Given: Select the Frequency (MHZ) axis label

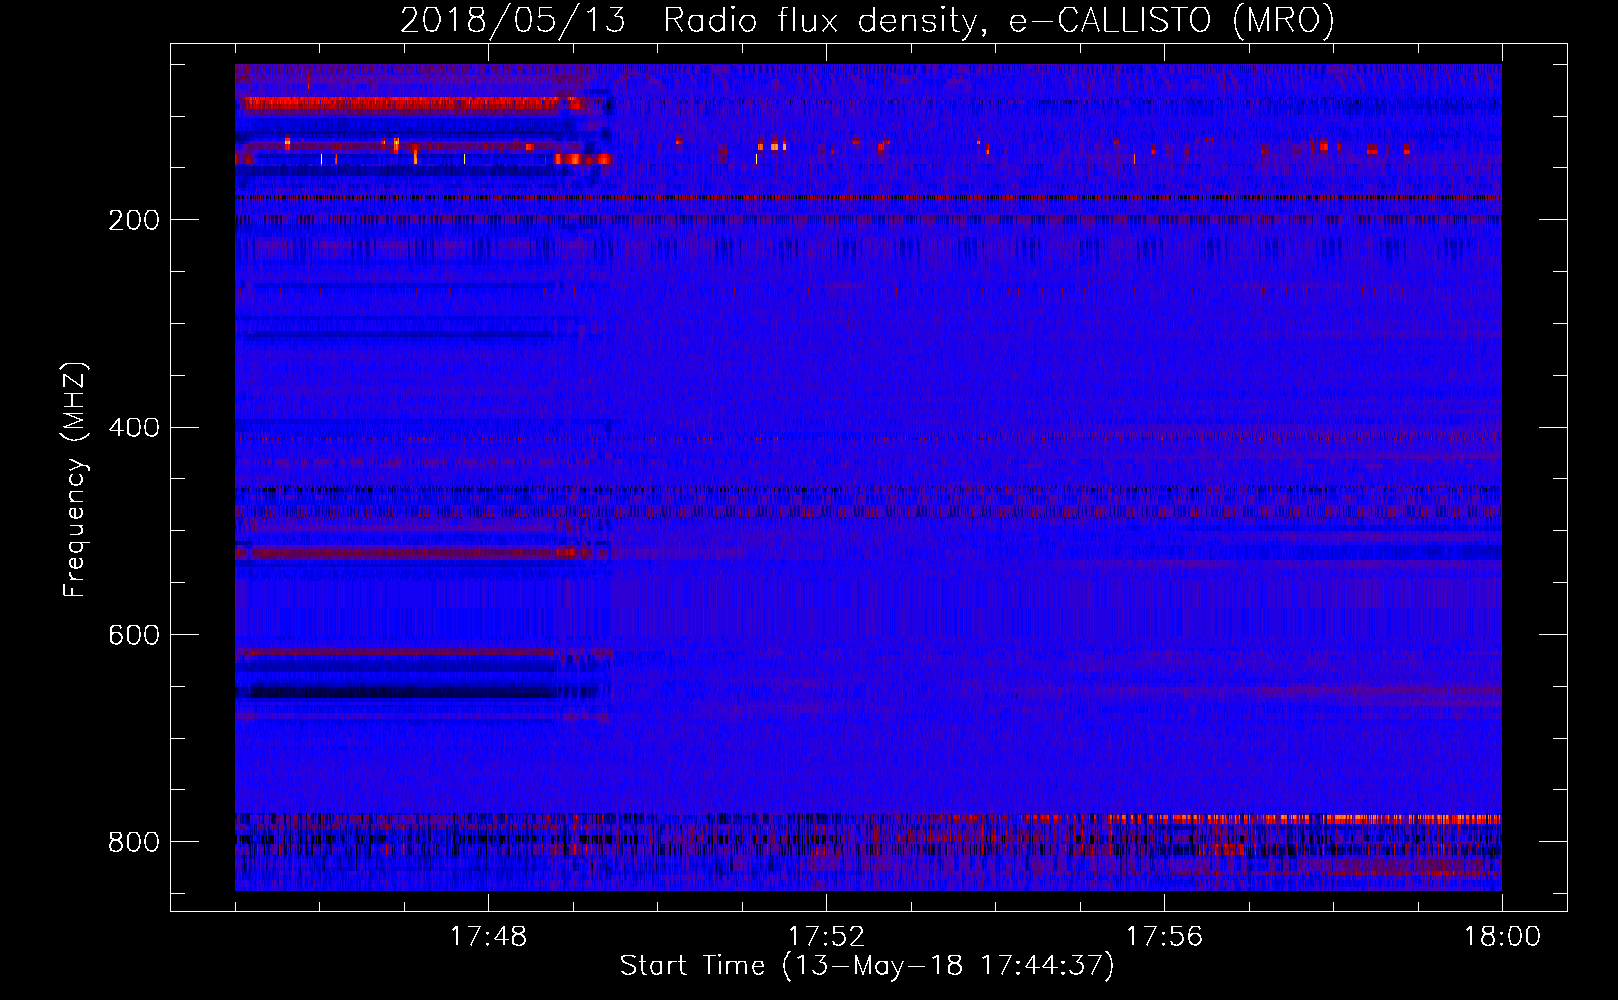Looking at the screenshot, I should 75,480.
